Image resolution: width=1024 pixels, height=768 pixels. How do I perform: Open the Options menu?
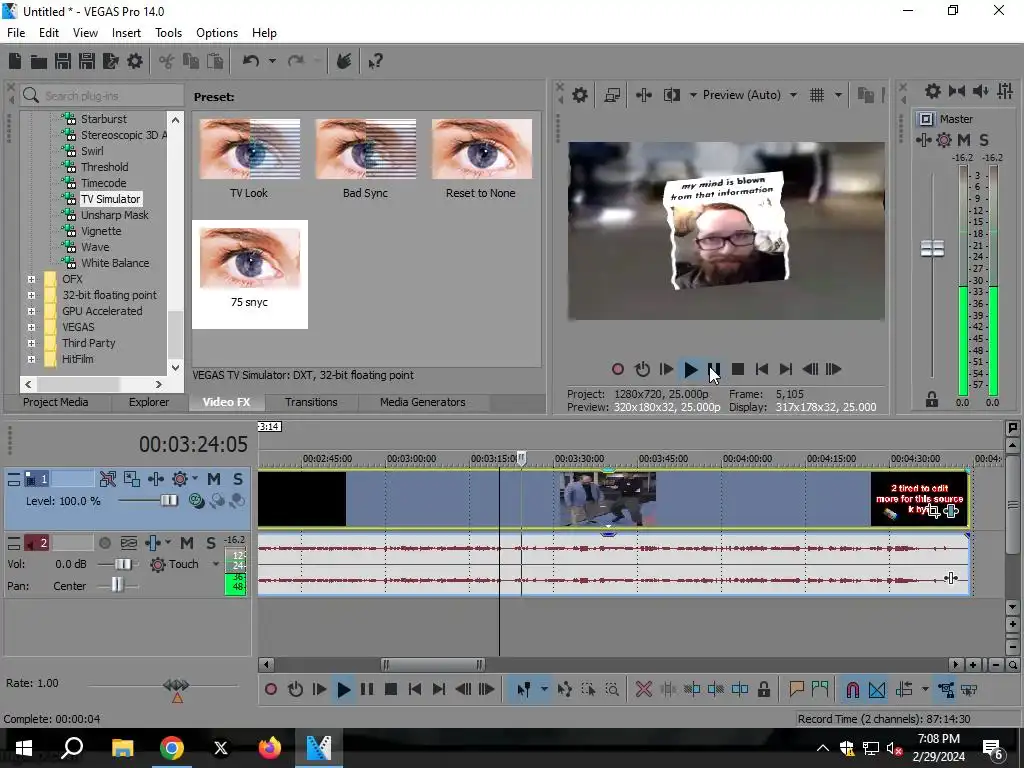click(217, 33)
